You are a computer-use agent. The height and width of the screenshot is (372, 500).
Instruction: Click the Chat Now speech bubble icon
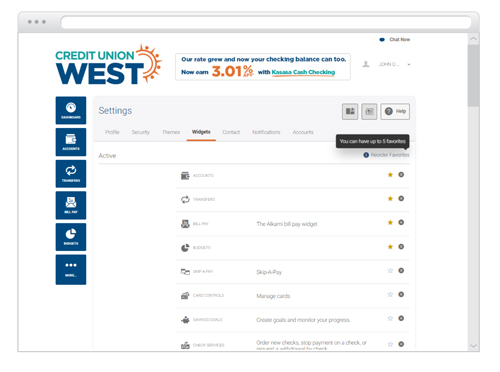pos(382,40)
